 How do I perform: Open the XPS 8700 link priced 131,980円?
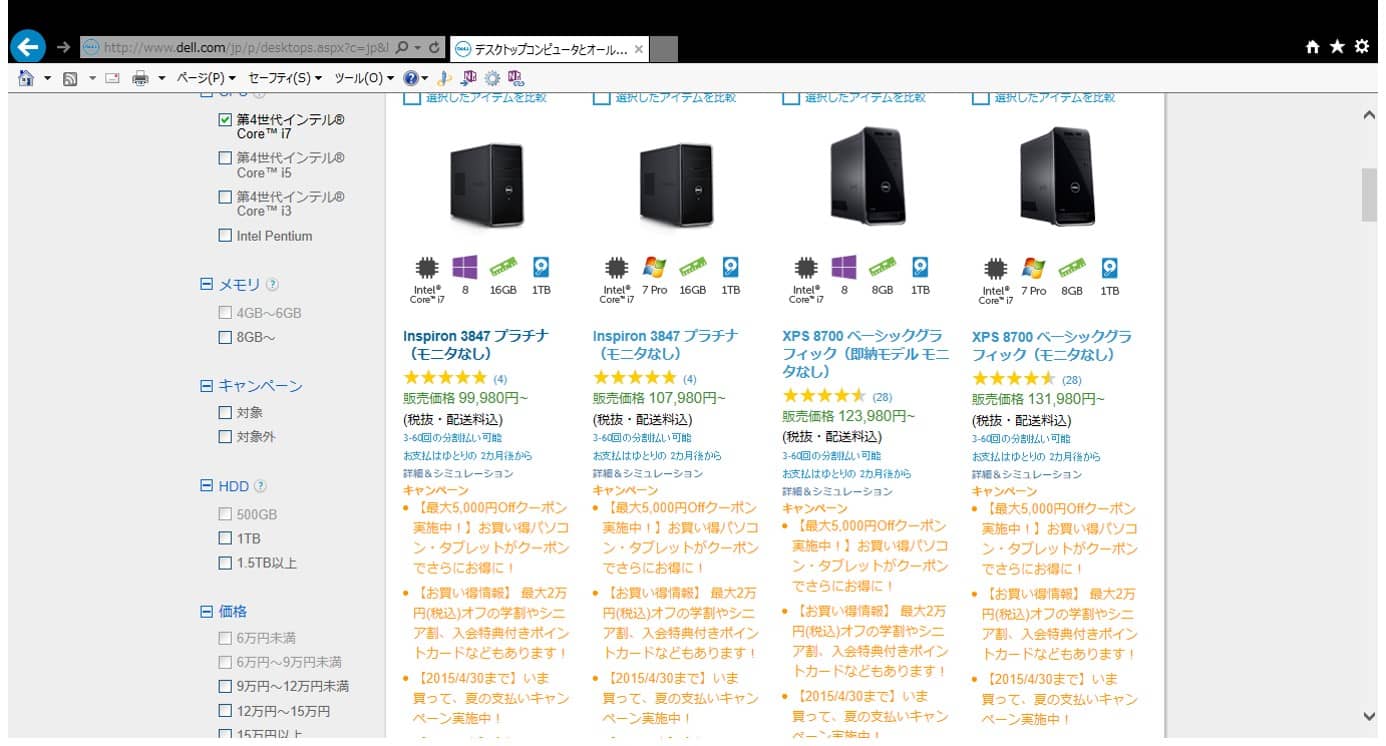pos(1052,345)
